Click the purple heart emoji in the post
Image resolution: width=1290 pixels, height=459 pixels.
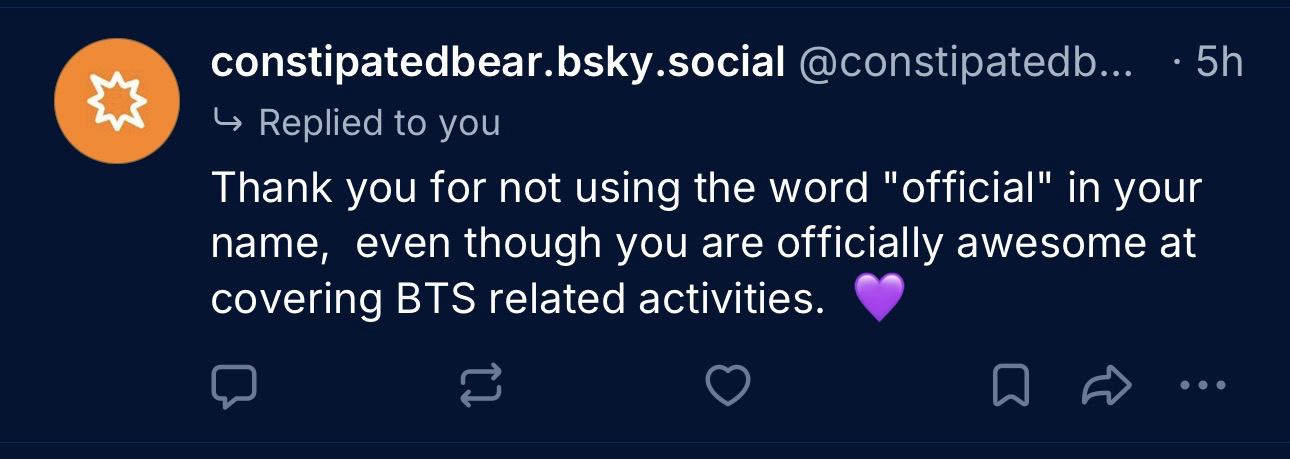click(880, 298)
